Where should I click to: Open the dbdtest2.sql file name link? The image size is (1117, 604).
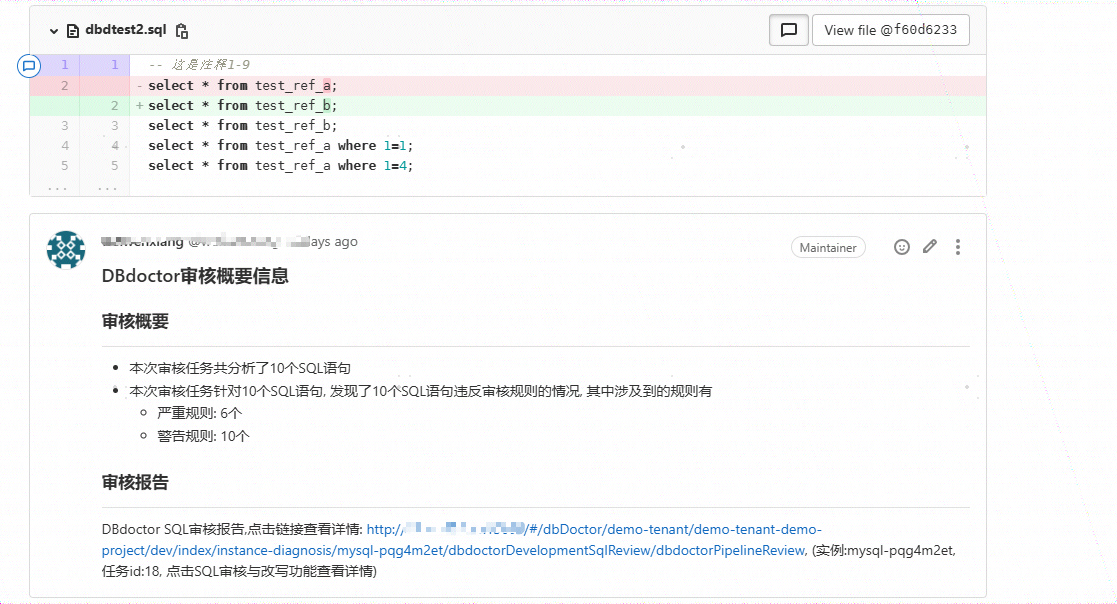coord(126,31)
